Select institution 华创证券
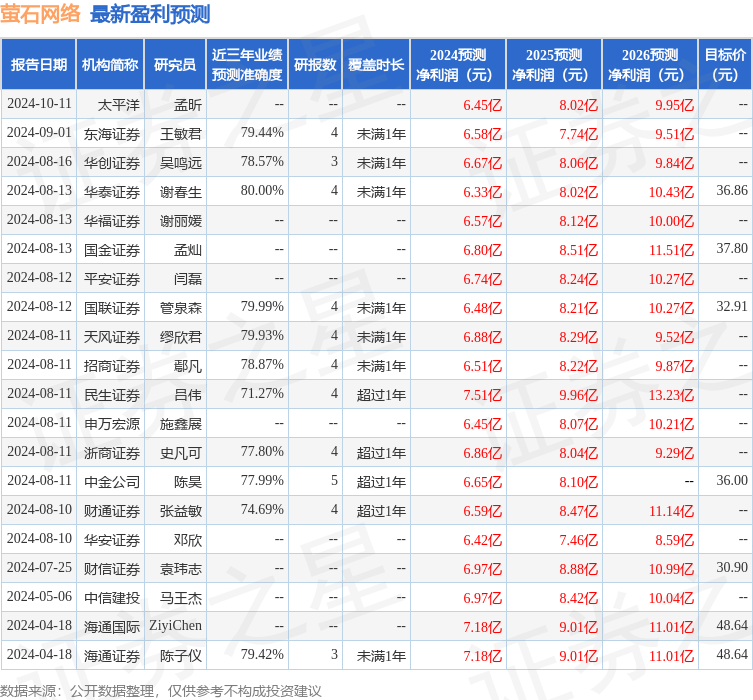The height and width of the screenshot is (700, 753). pyautogui.click(x=111, y=163)
